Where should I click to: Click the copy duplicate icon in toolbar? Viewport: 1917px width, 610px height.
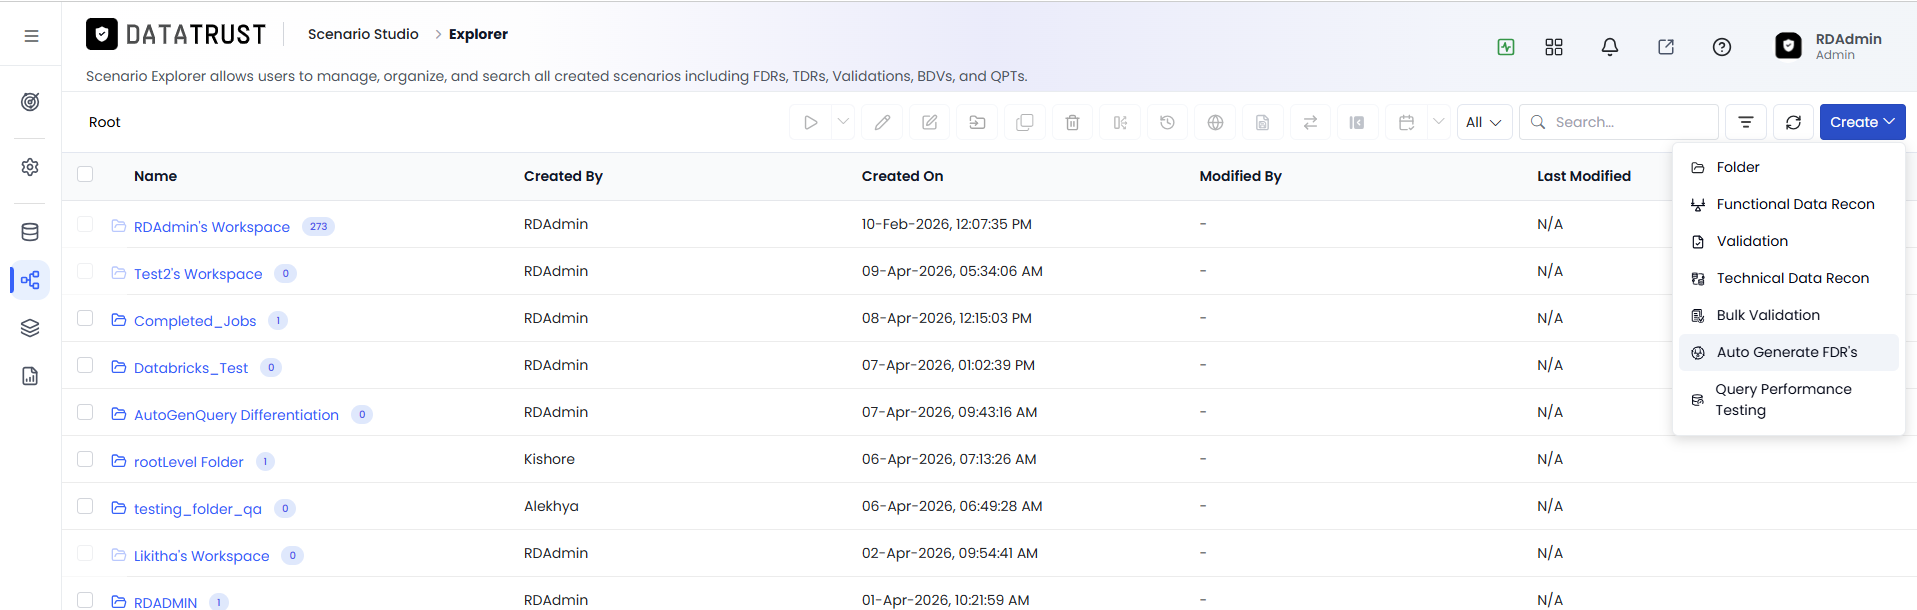coord(1025,122)
